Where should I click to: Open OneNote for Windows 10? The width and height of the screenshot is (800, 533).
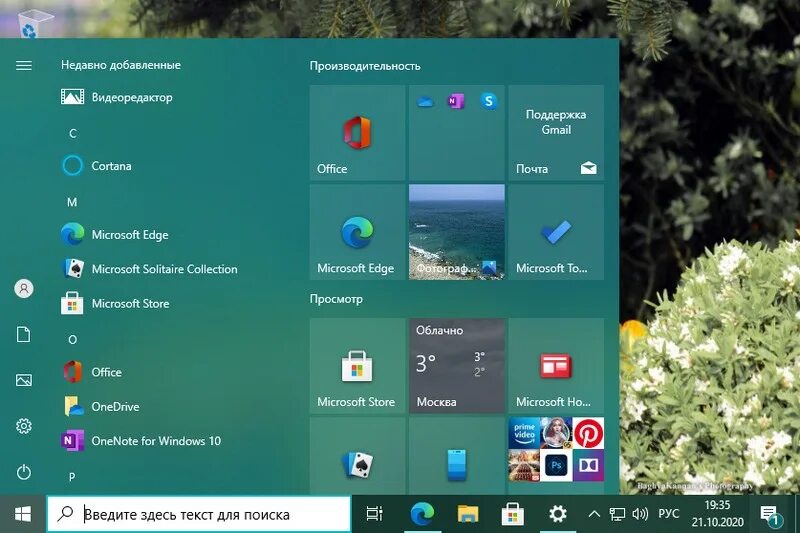click(x=141, y=441)
